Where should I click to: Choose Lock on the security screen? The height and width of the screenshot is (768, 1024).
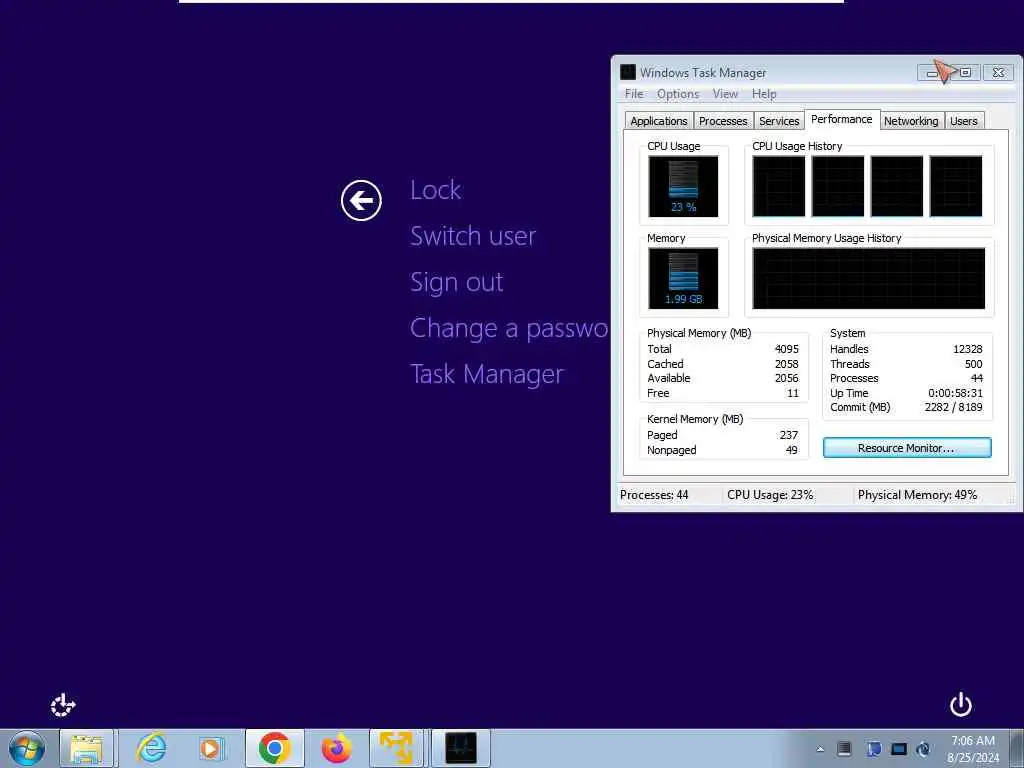[436, 190]
